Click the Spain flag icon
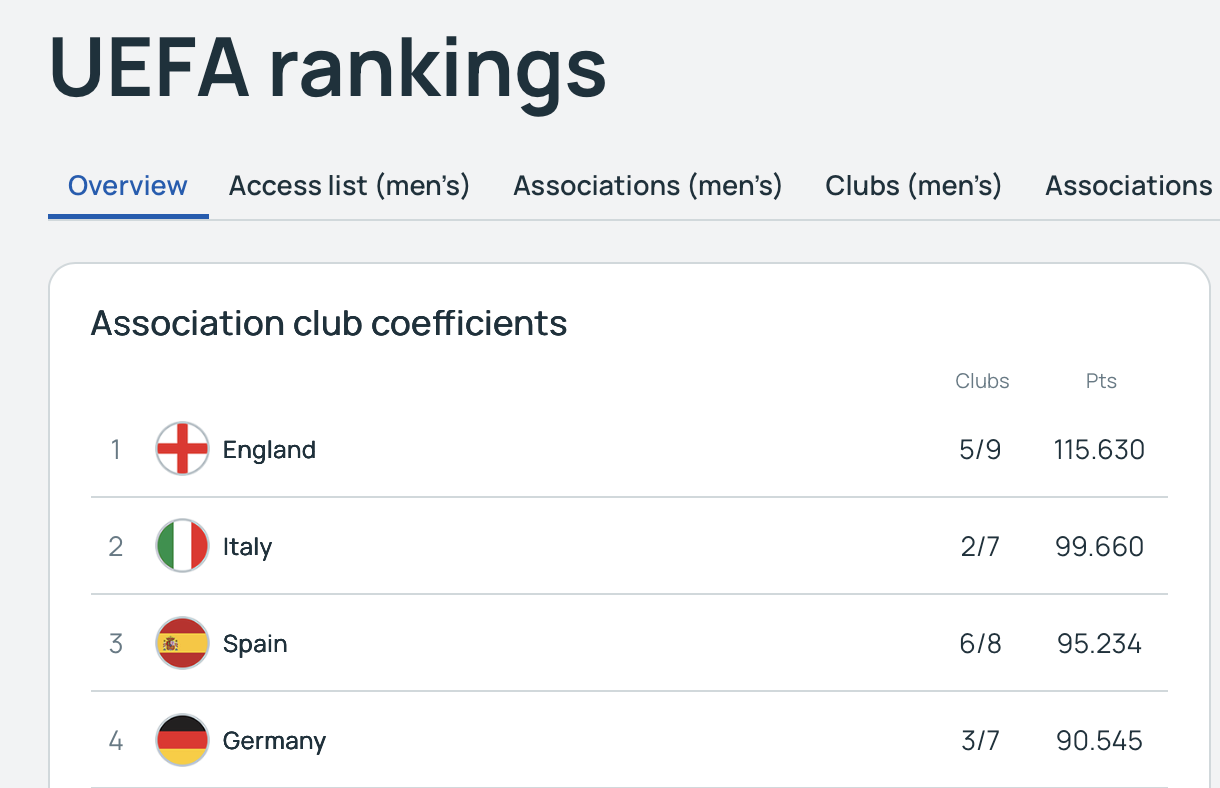The image size is (1220, 788). coord(183,643)
